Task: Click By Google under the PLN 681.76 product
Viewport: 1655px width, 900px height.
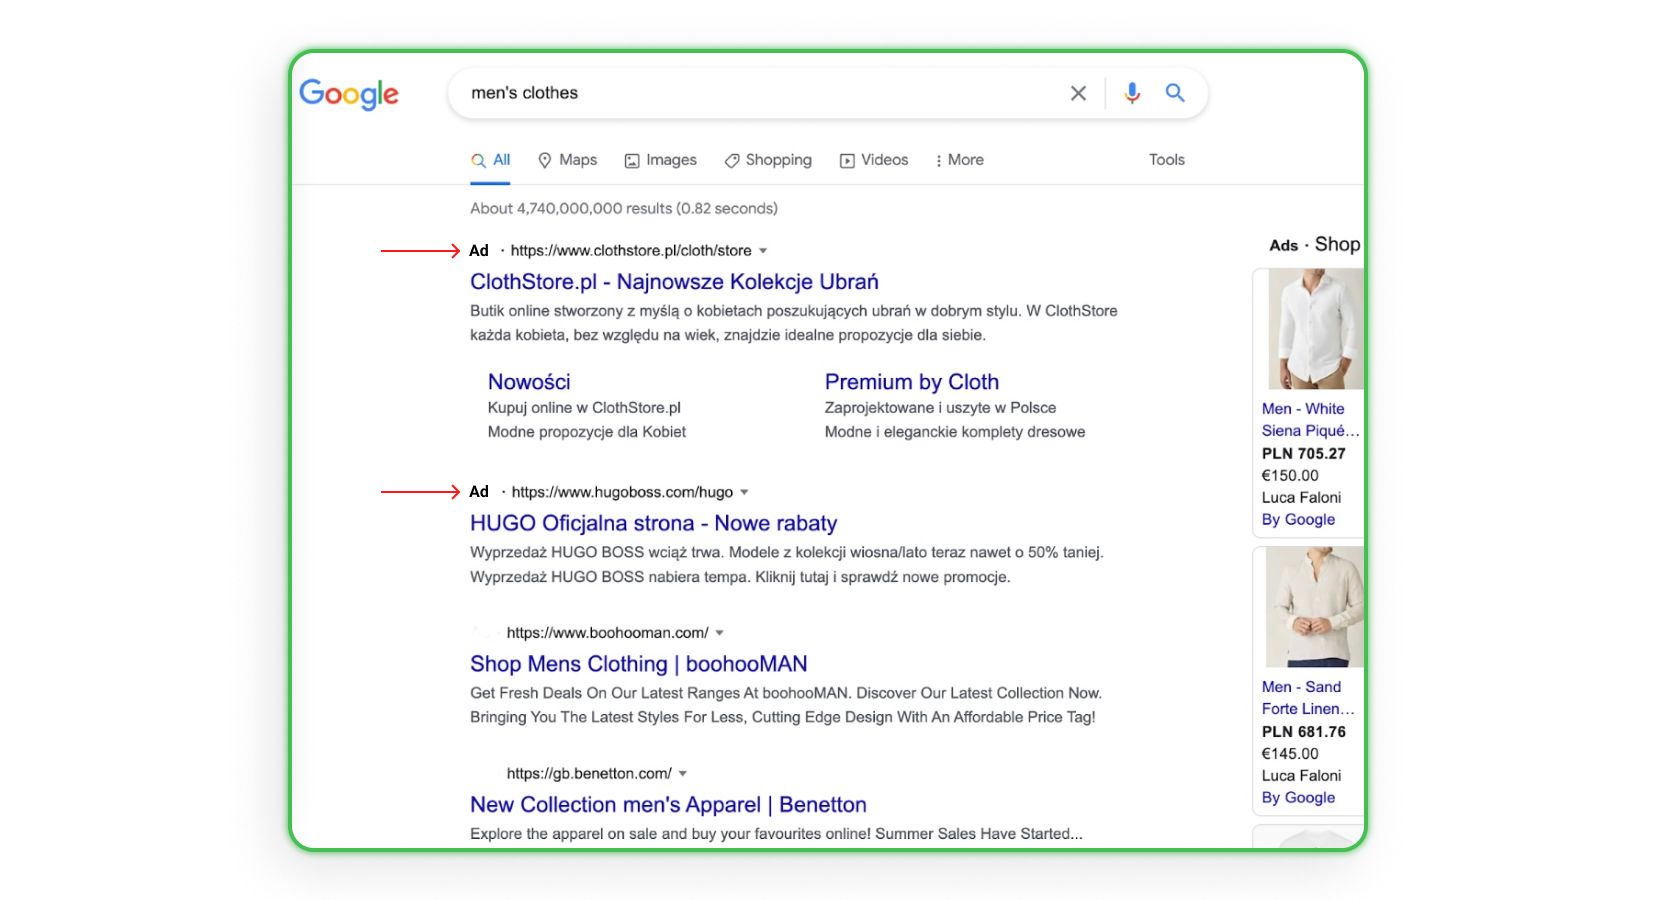Action: click(x=1298, y=798)
